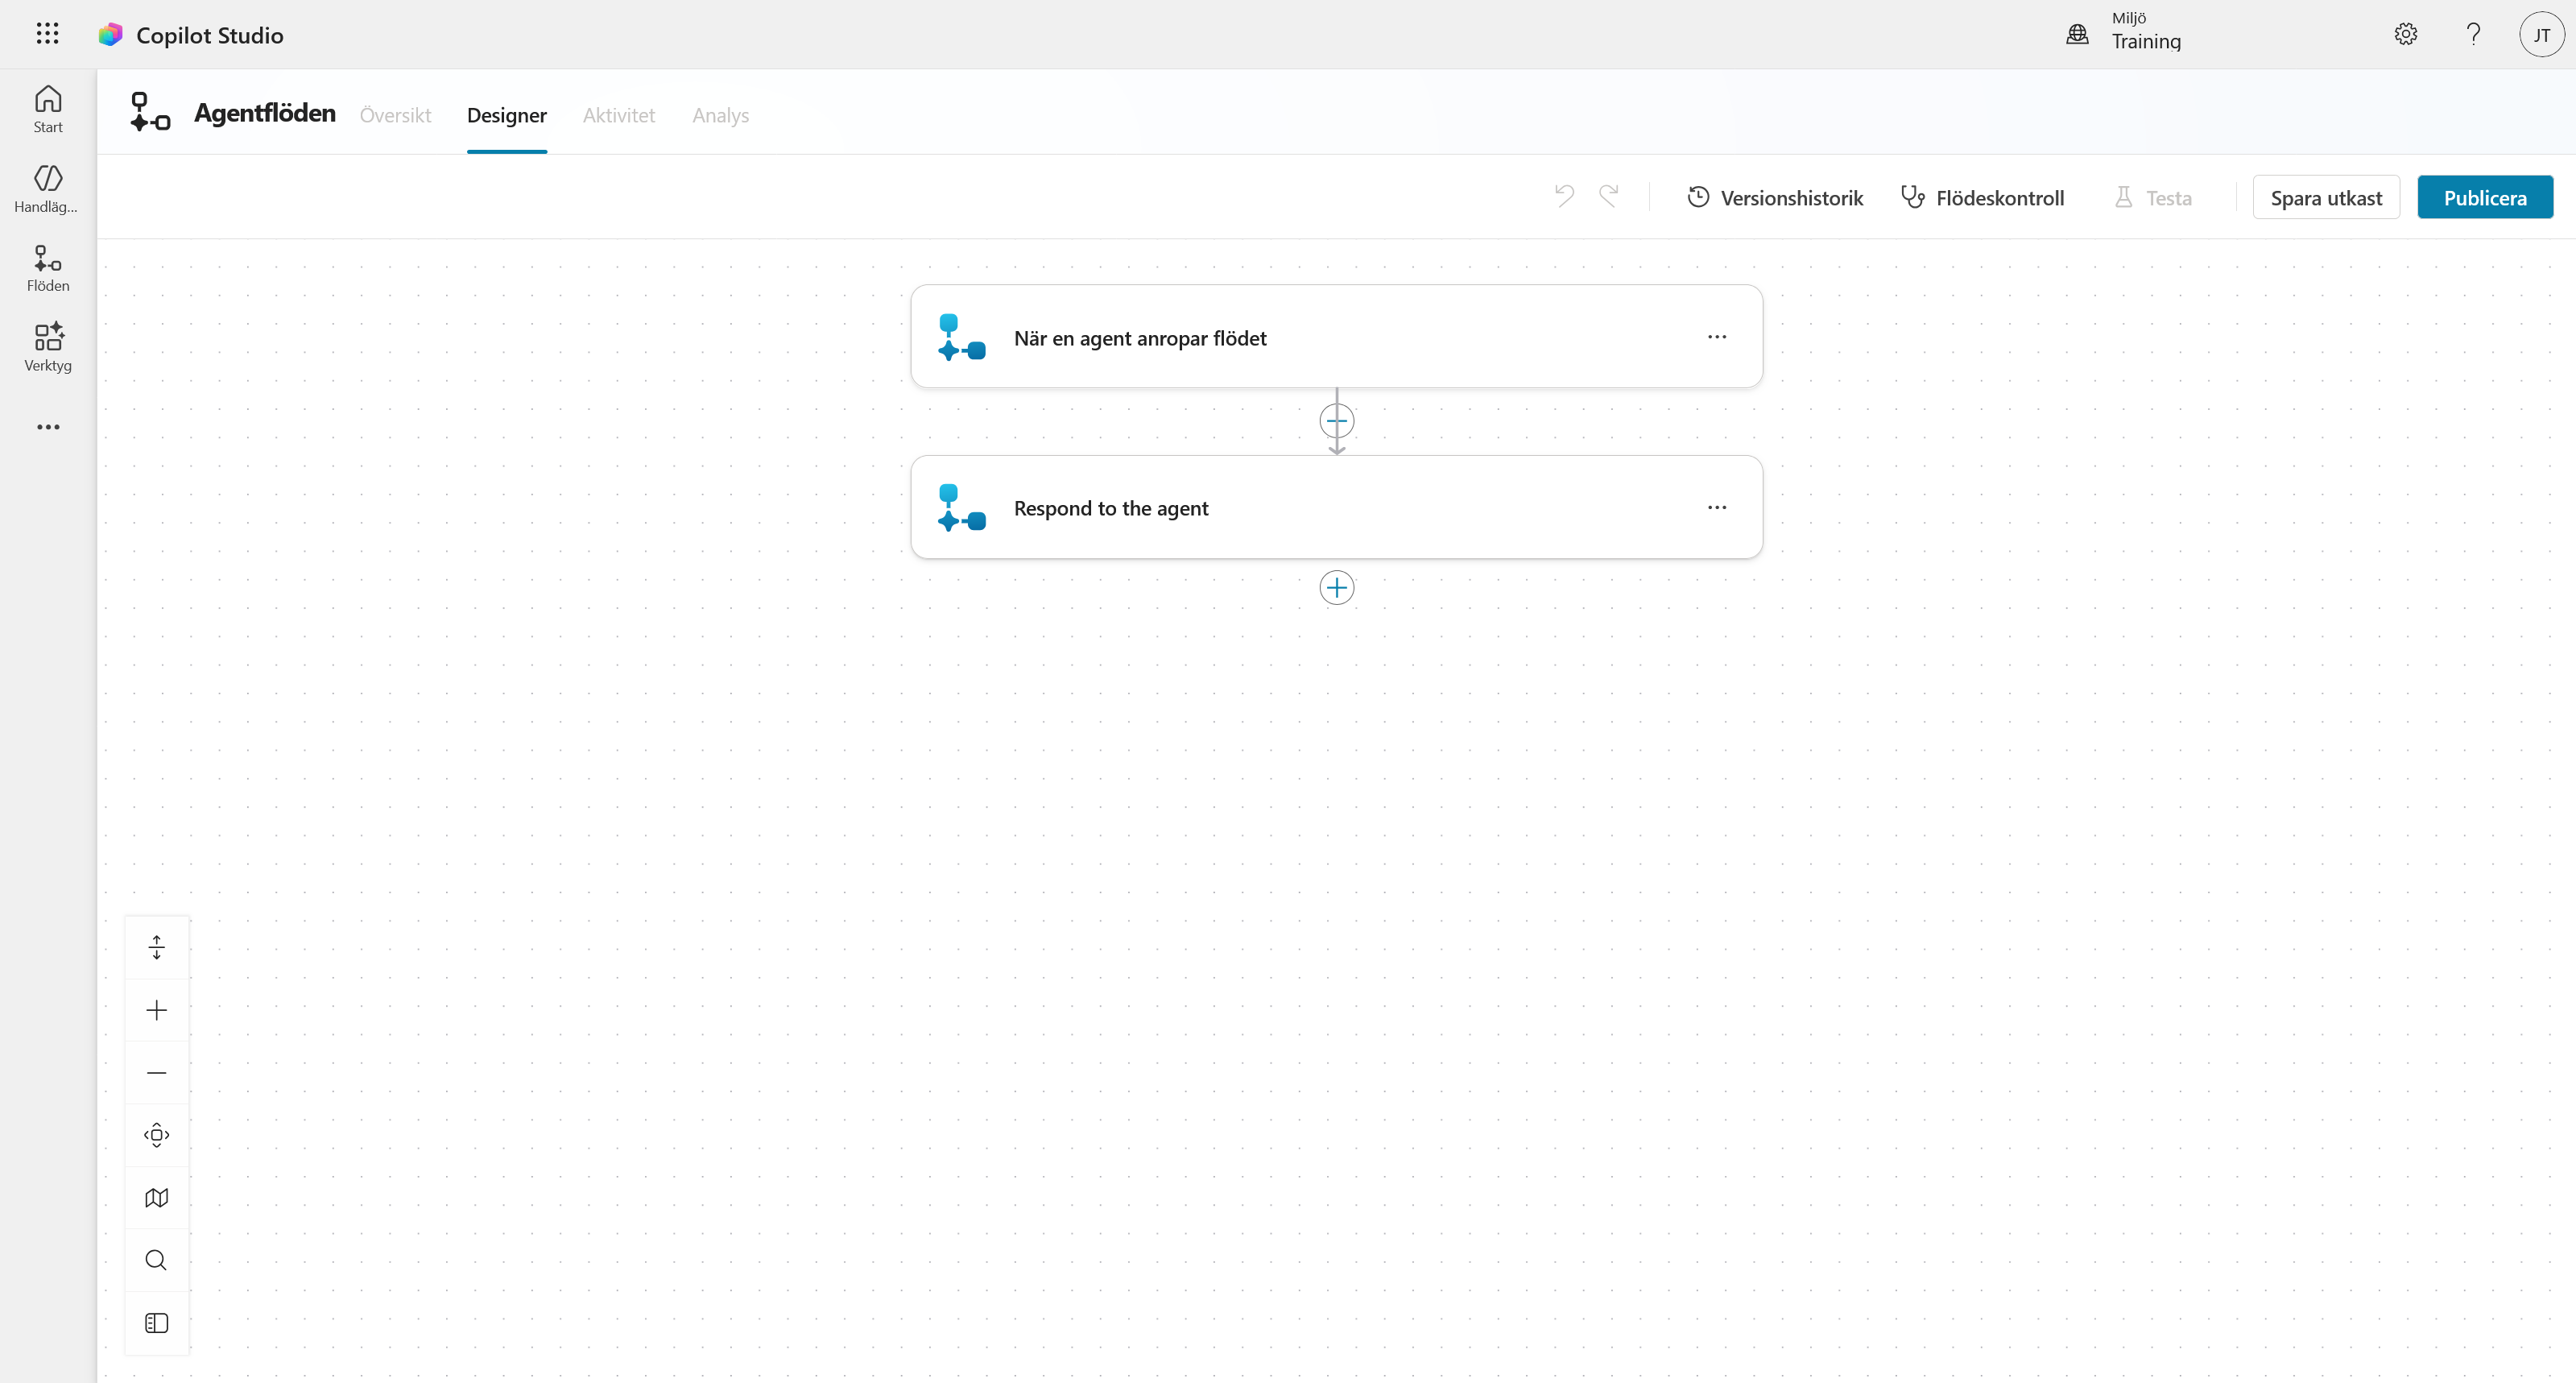The image size is (2576, 1383).
Task: Expand more sidebar items ellipsis
Action: [48, 427]
